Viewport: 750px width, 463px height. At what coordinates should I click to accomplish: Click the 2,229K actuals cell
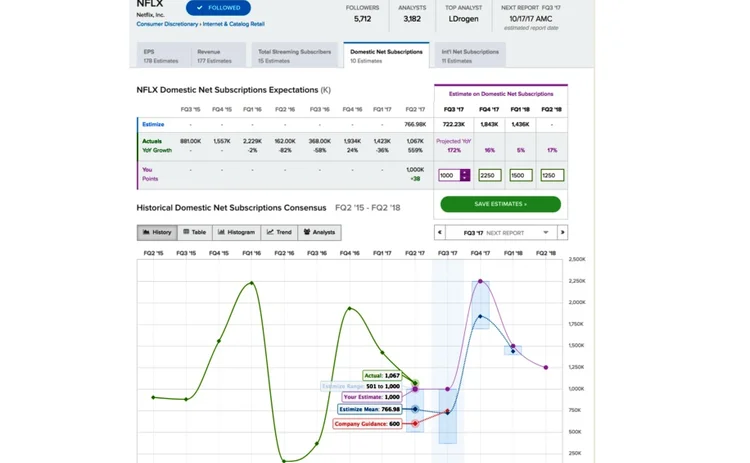252,141
